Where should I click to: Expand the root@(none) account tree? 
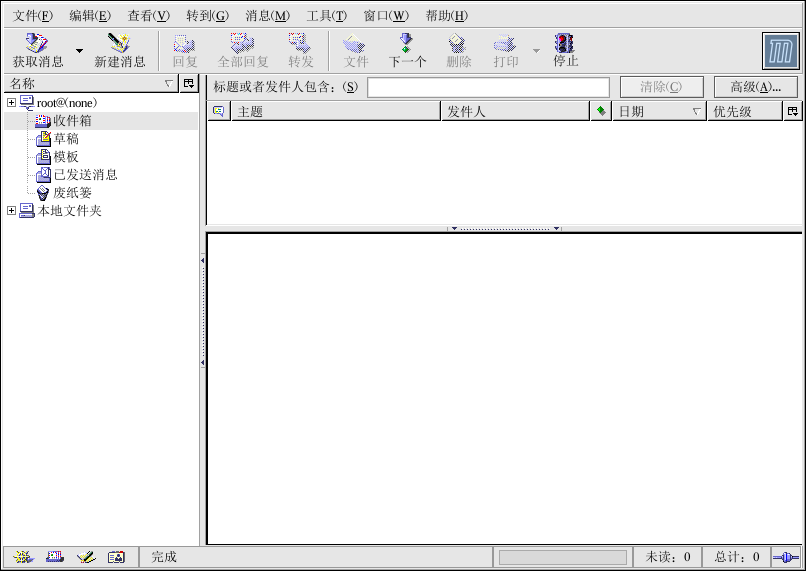(x=11, y=103)
